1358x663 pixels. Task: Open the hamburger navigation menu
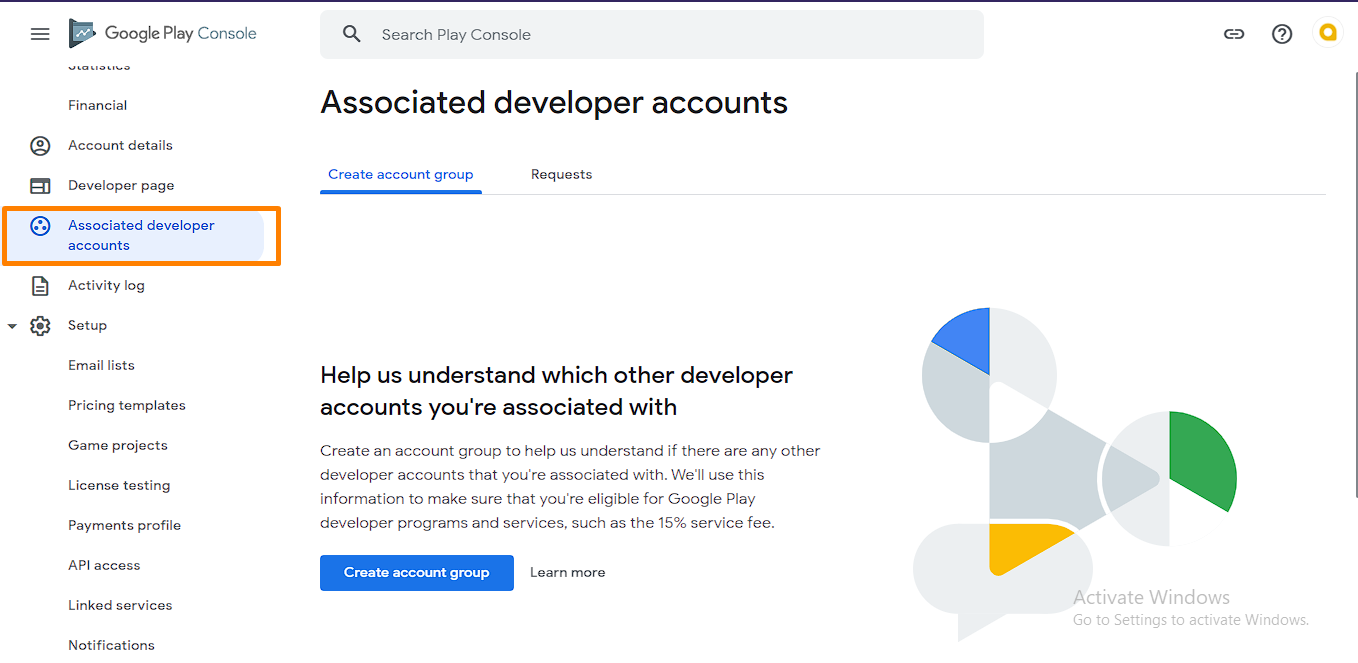pyautogui.click(x=40, y=34)
